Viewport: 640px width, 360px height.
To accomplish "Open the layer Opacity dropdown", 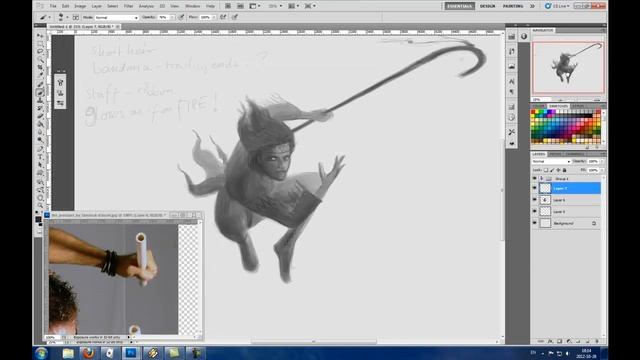I will (602, 162).
